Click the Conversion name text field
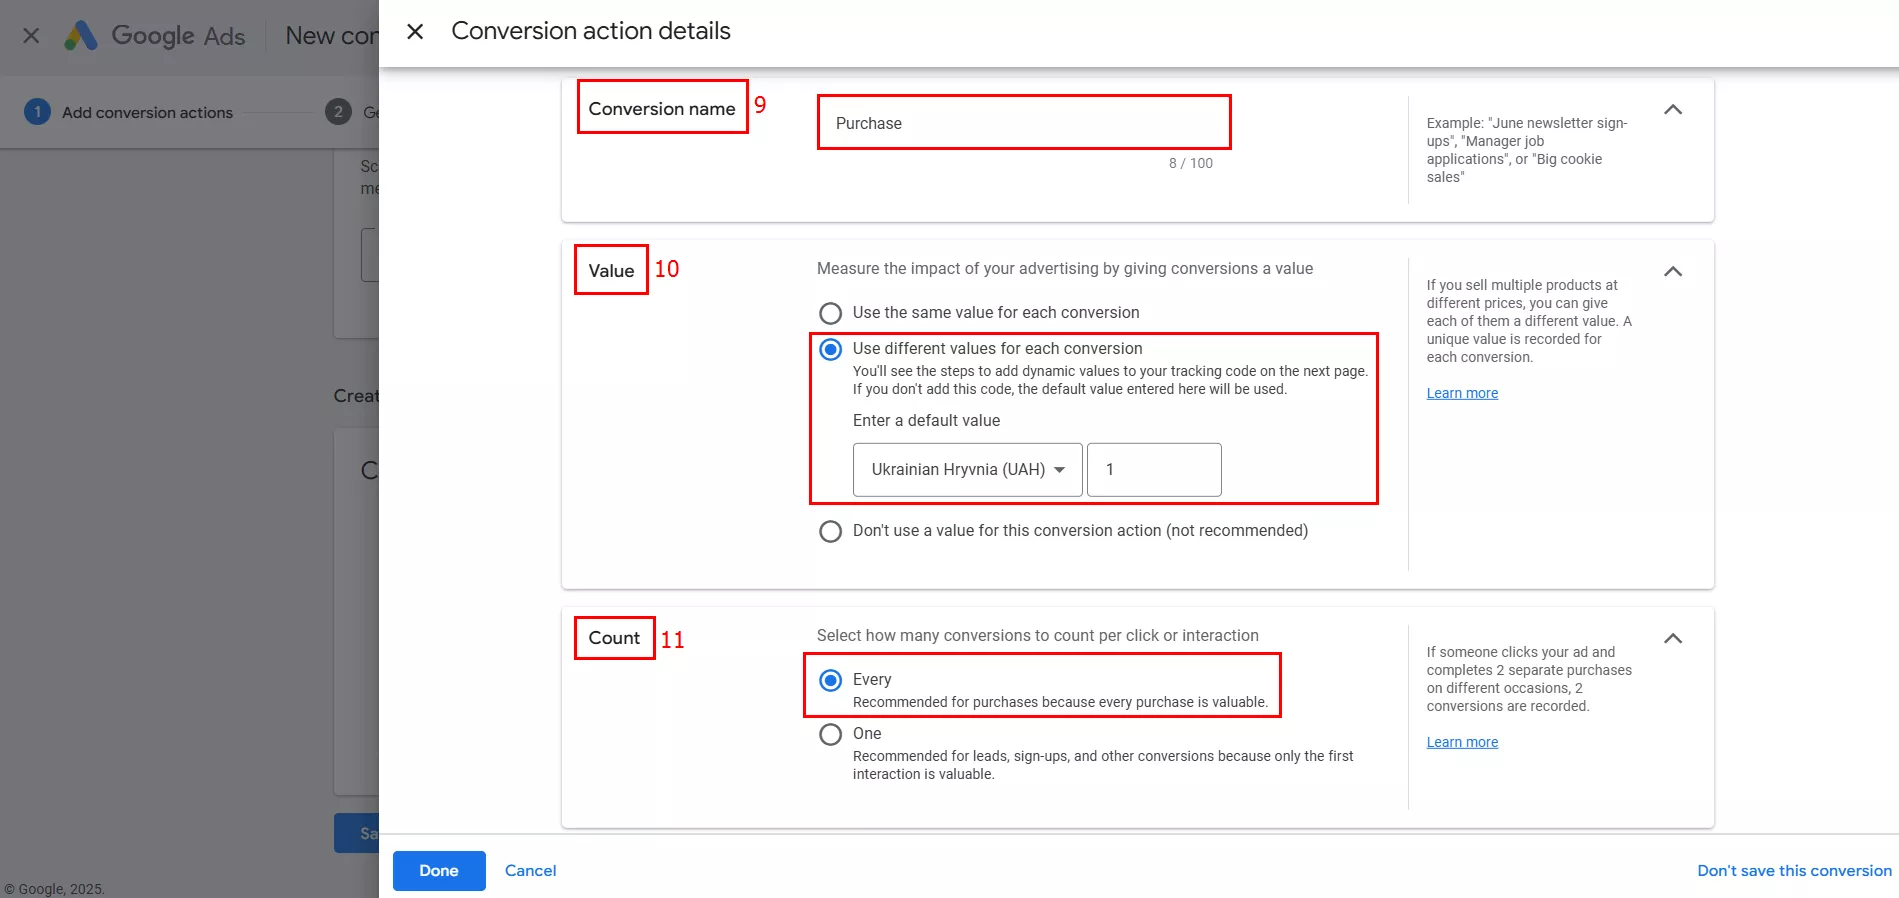Screen dimensions: 1899x898 click(1023, 123)
